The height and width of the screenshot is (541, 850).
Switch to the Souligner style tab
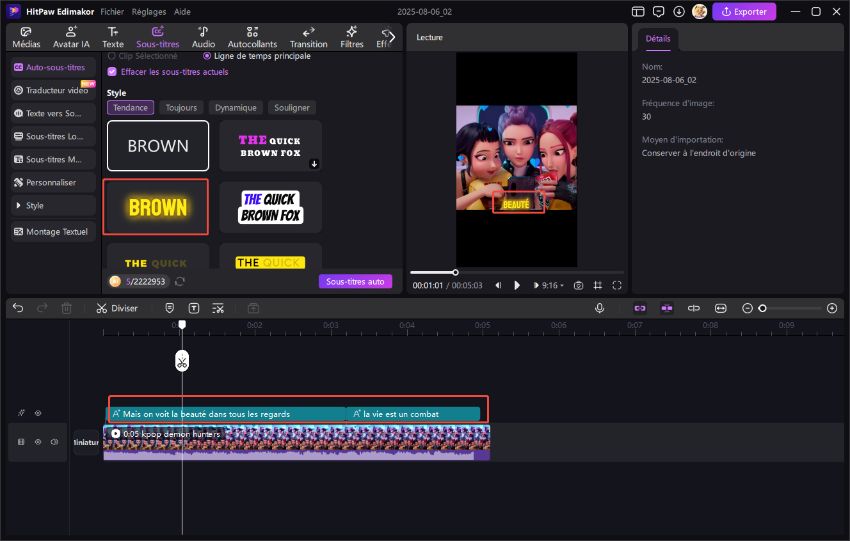(292, 107)
